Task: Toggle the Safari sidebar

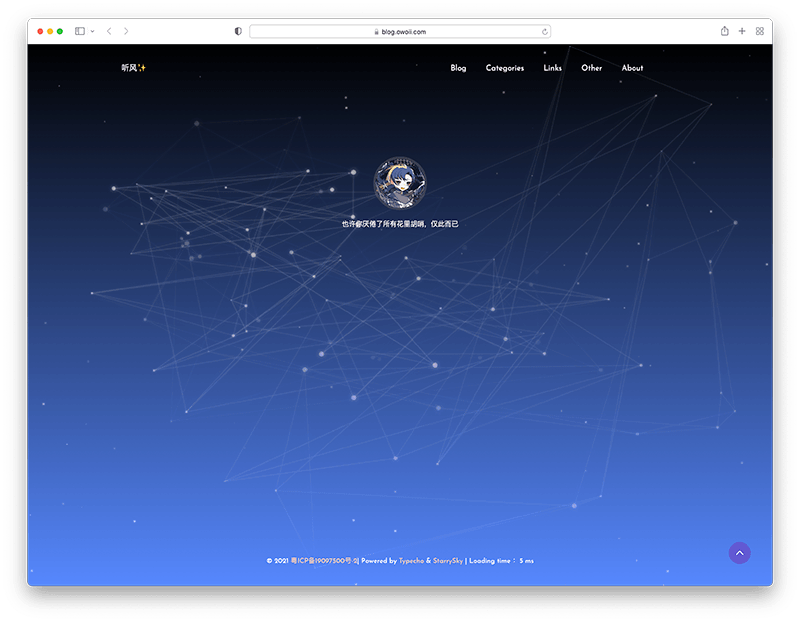Action: pyautogui.click(x=80, y=31)
